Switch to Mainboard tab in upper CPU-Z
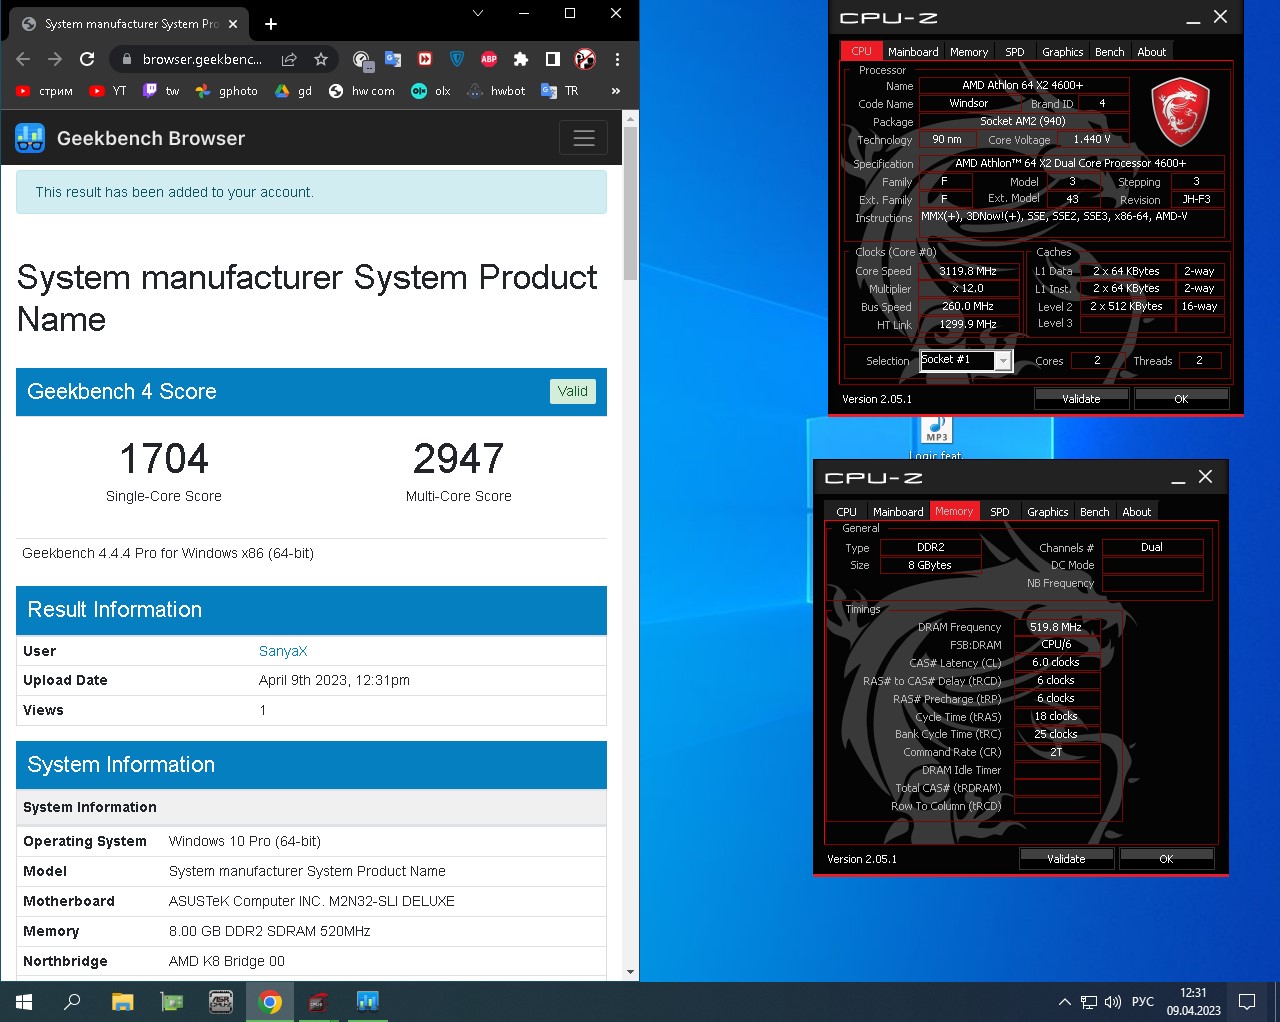The width and height of the screenshot is (1280, 1022). pos(913,52)
